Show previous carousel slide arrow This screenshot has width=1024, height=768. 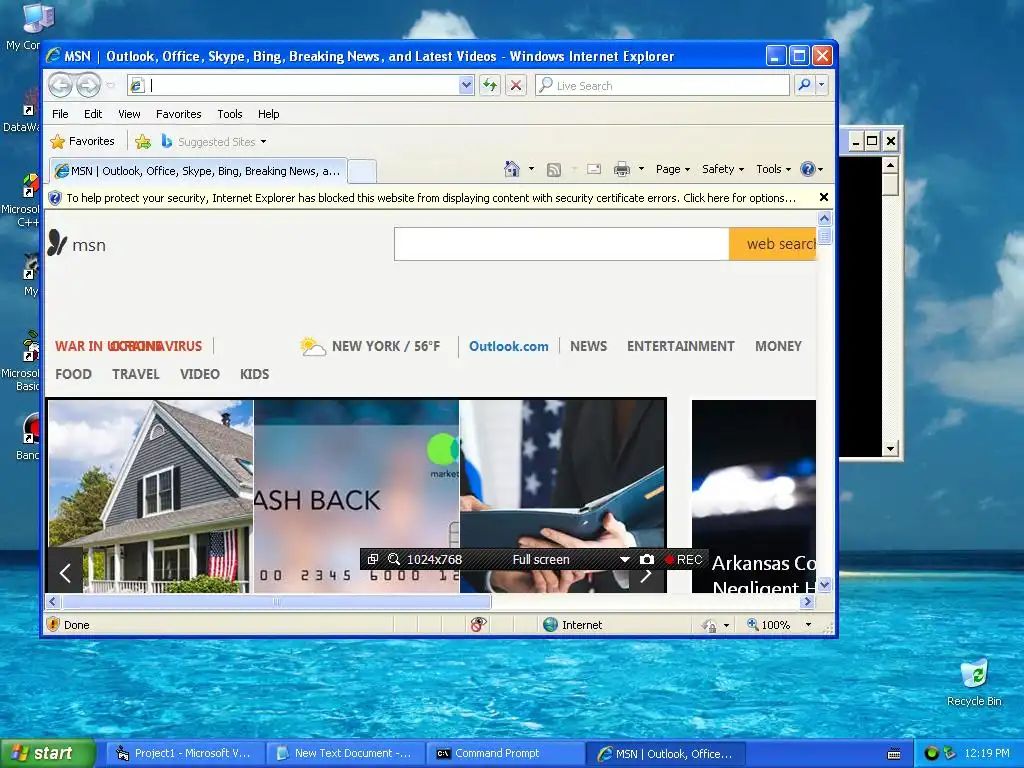(65, 573)
